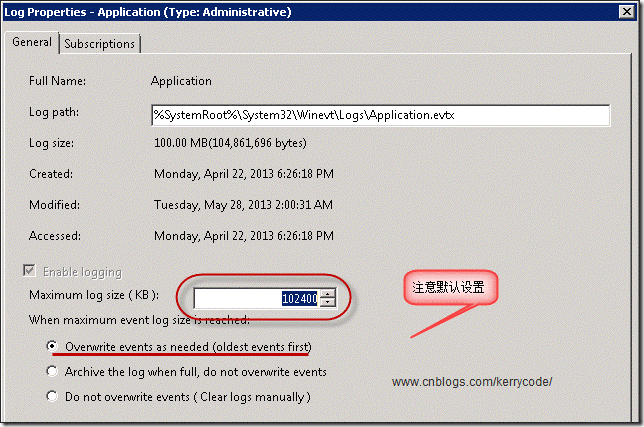Click the log size value 100.00 MB
This screenshot has width=644, height=427.
pyautogui.click(x=230, y=143)
